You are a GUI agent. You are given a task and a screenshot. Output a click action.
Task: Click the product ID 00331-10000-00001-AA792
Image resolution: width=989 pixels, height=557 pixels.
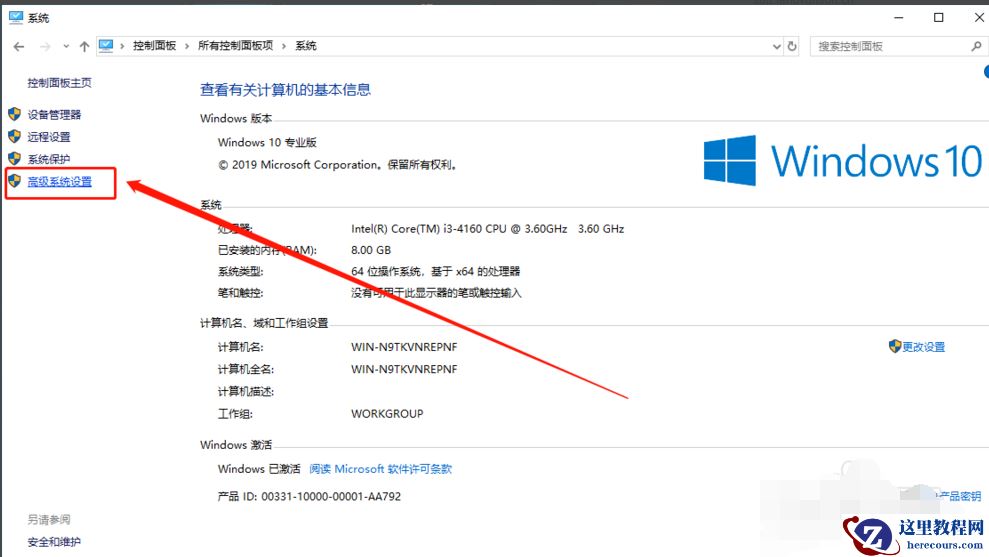(331, 496)
